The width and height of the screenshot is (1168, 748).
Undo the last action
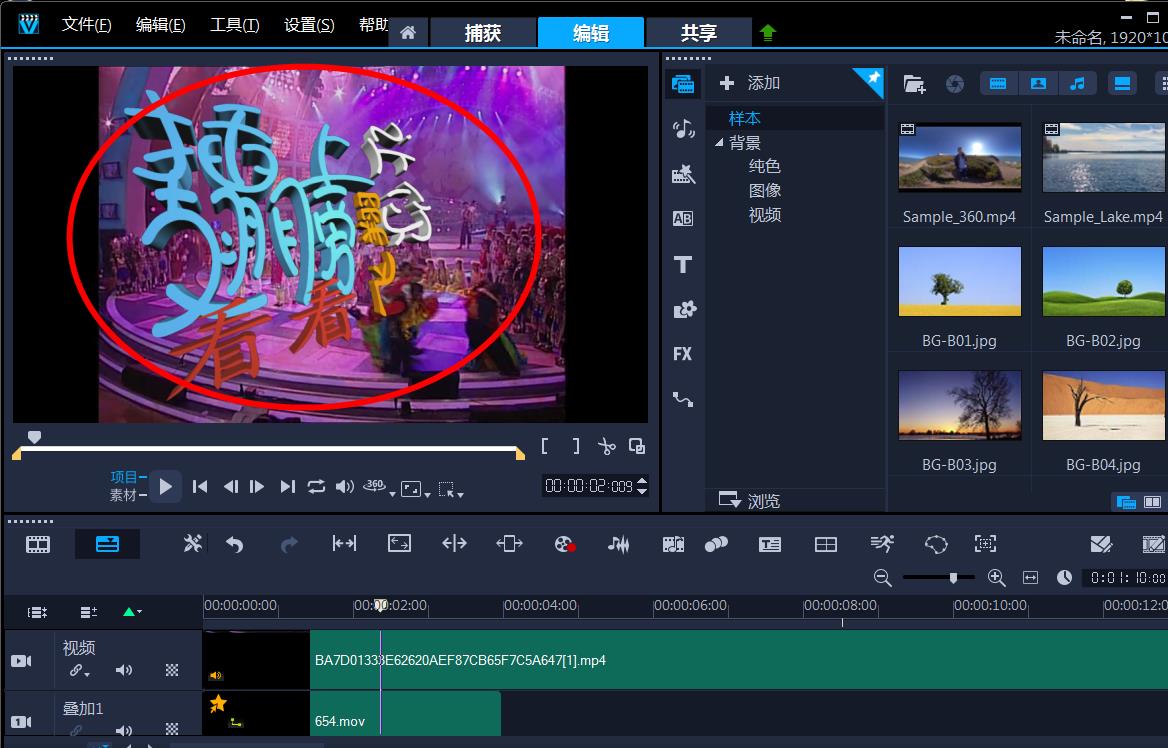[235, 544]
